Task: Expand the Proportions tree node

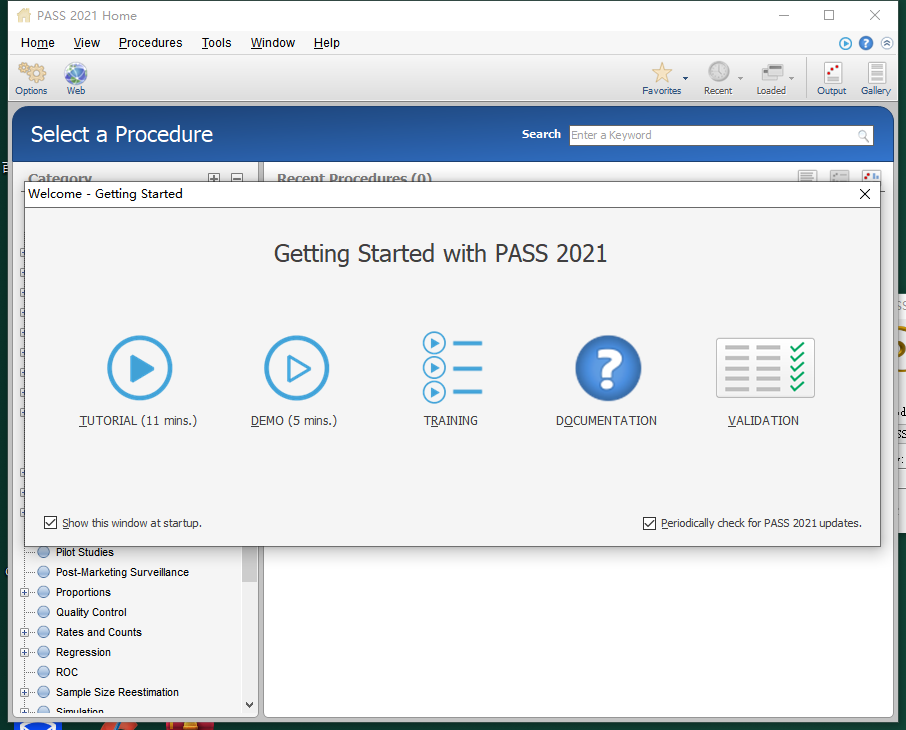Action: [24, 592]
